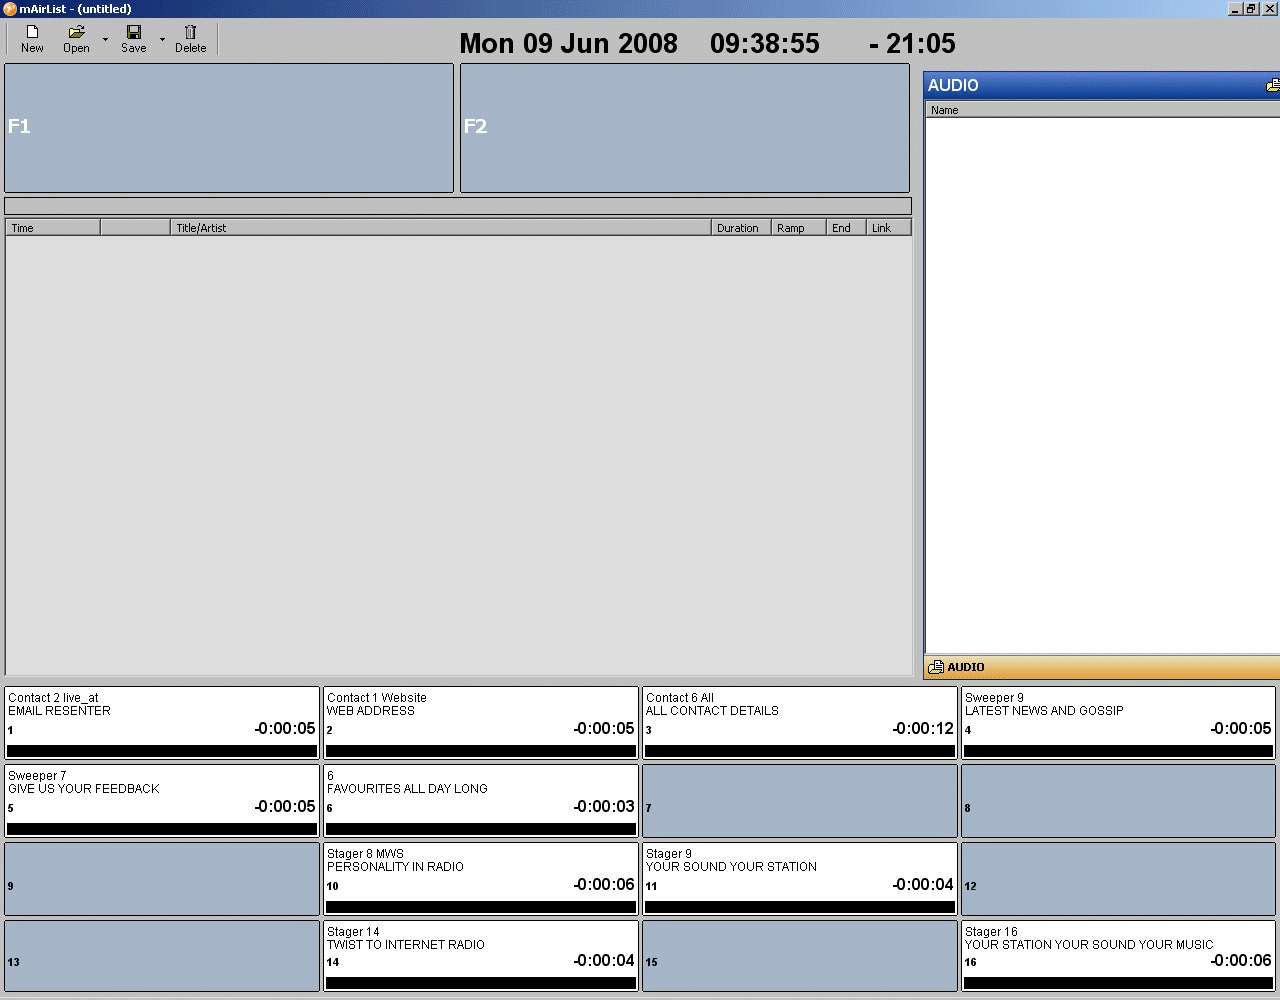1280x1000 pixels.
Task: Play cart 3 Contact 6 All
Action: pos(800,722)
